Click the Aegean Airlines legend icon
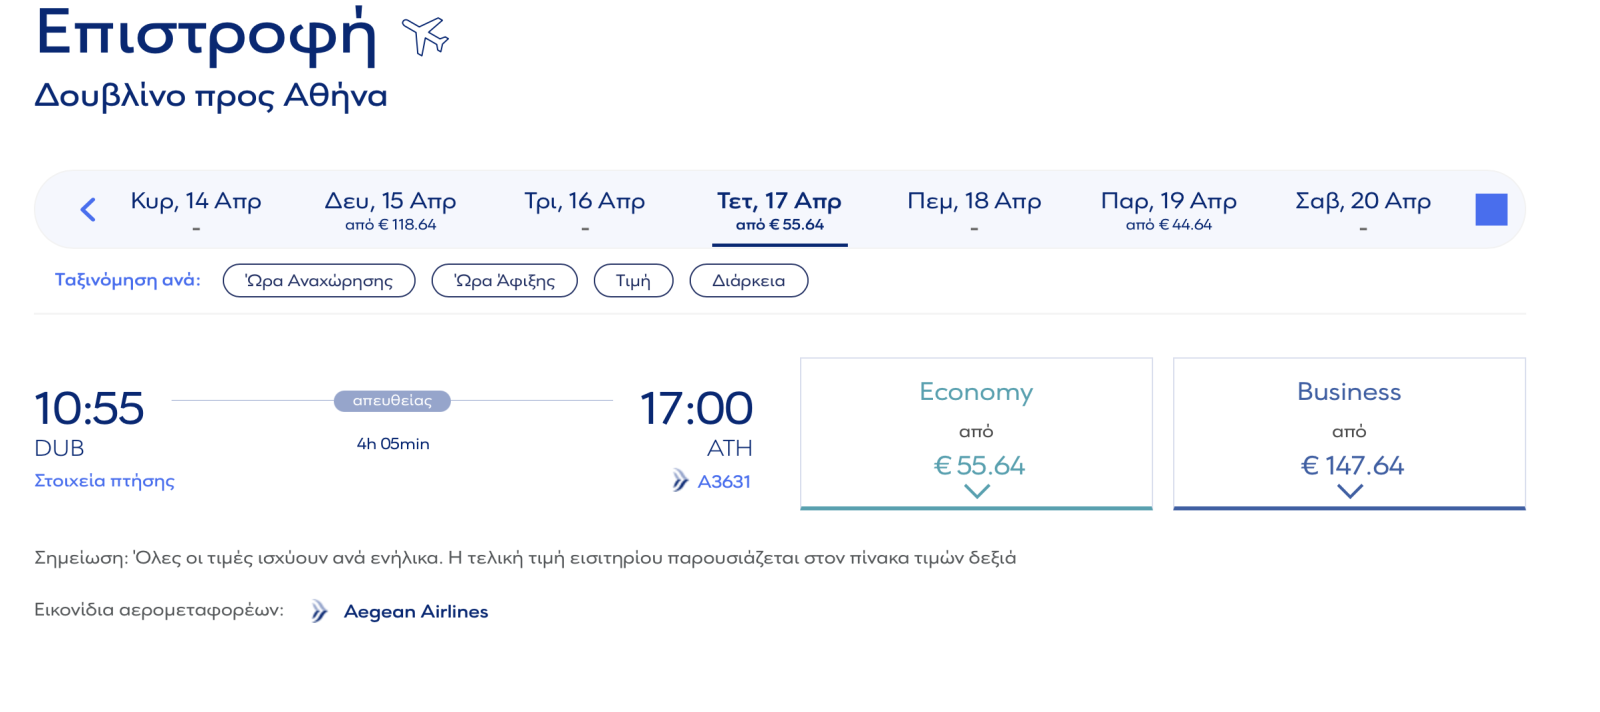The height and width of the screenshot is (712, 1600). pyautogui.click(x=318, y=611)
